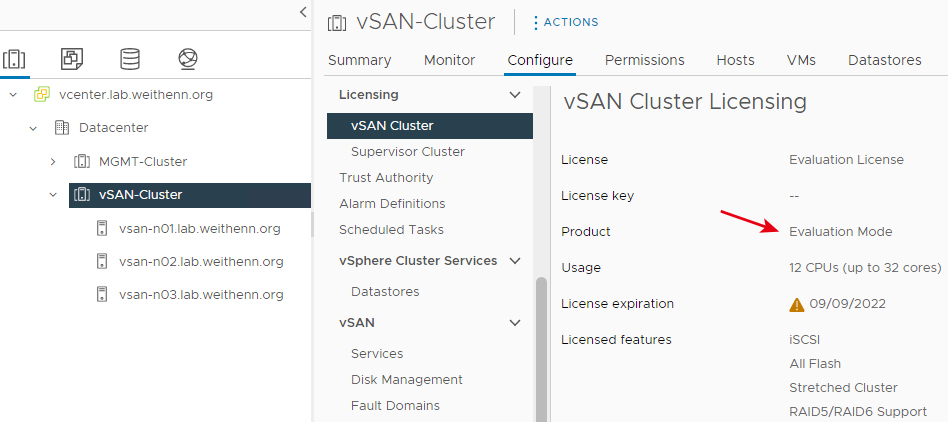Image resolution: width=948 pixels, height=422 pixels.
Task: Select vcenter.lab.weithenn.org in the inventory tree
Action: pos(135,95)
